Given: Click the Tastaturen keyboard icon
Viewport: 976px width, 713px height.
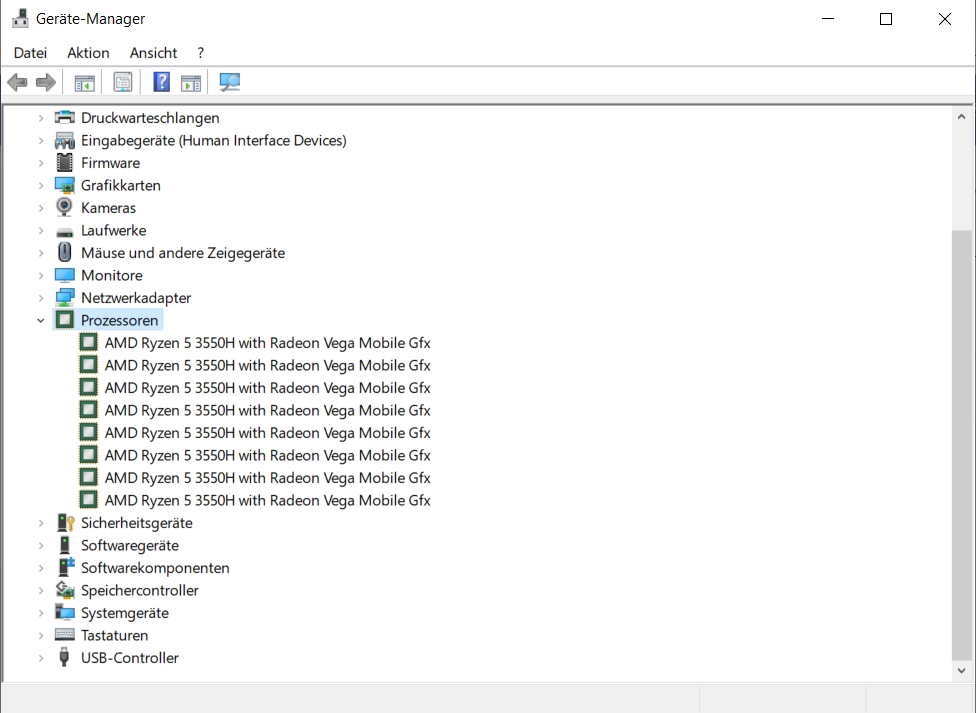Looking at the screenshot, I should [65, 635].
